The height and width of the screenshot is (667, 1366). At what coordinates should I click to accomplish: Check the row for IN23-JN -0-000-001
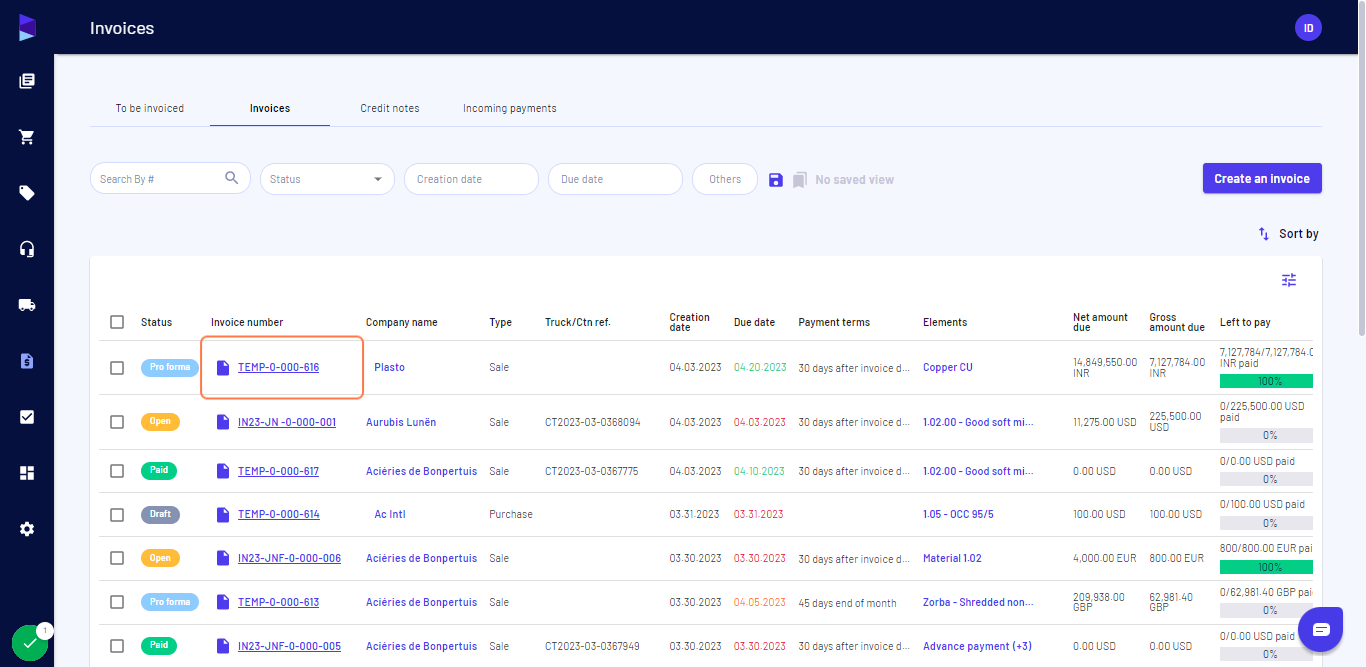[x=117, y=422]
